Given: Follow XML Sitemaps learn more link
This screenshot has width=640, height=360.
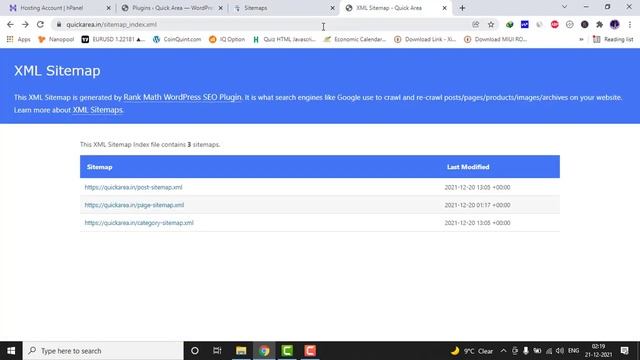Looking at the screenshot, I should [x=98, y=110].
